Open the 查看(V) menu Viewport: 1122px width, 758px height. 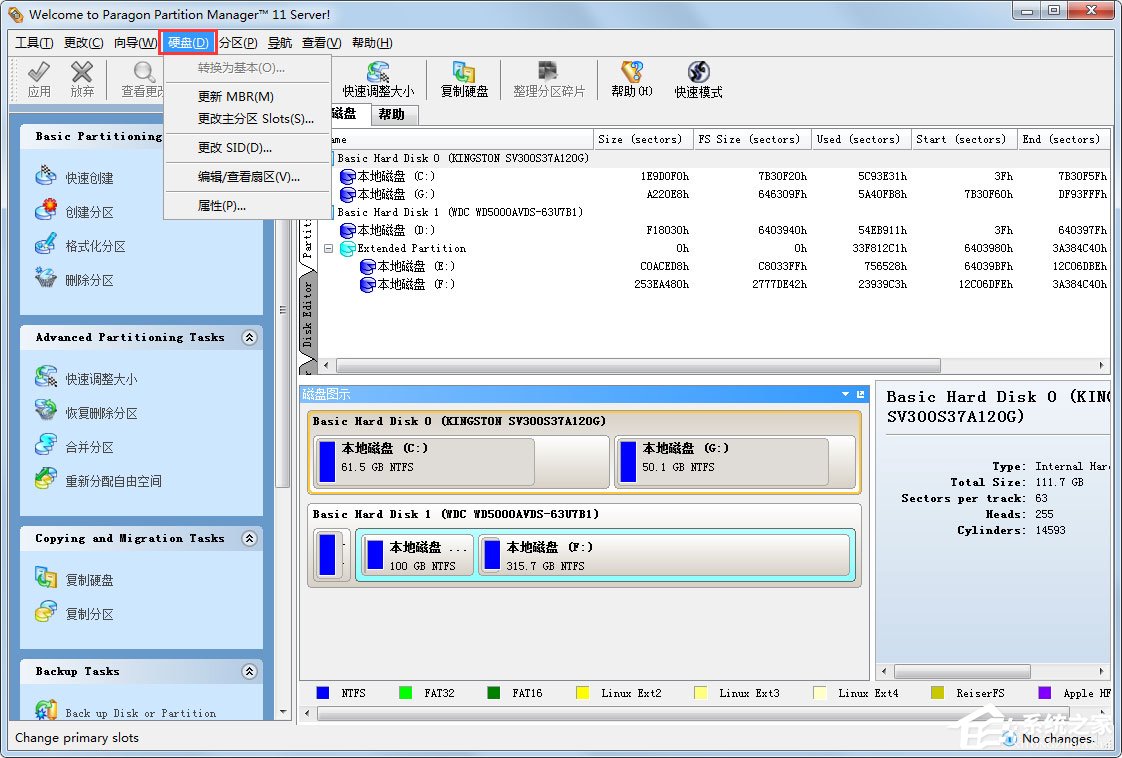(x=321, y=43)
